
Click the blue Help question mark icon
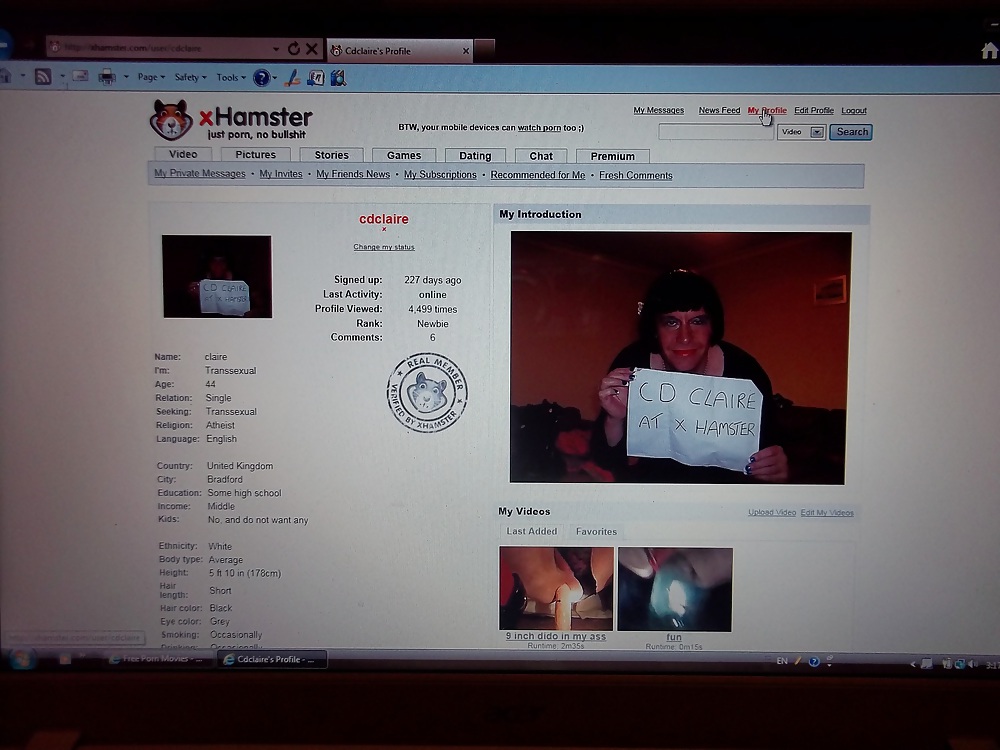click(261, 77)
